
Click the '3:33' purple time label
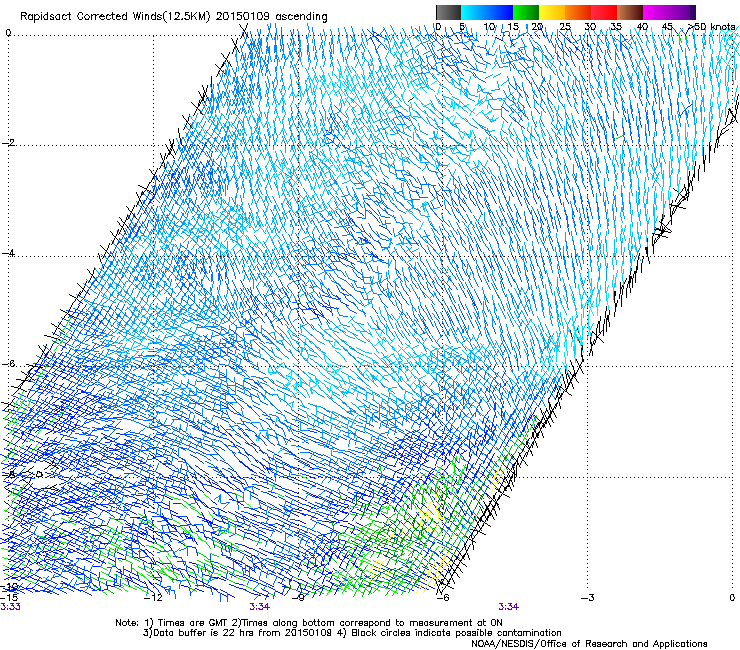click(x=10, y=607)
